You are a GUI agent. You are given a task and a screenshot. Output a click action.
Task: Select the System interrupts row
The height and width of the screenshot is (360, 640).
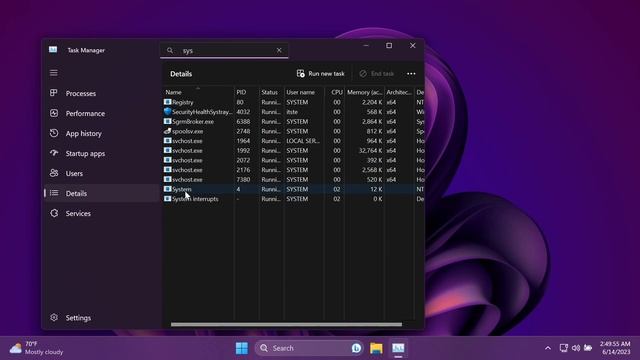point(293,199)
